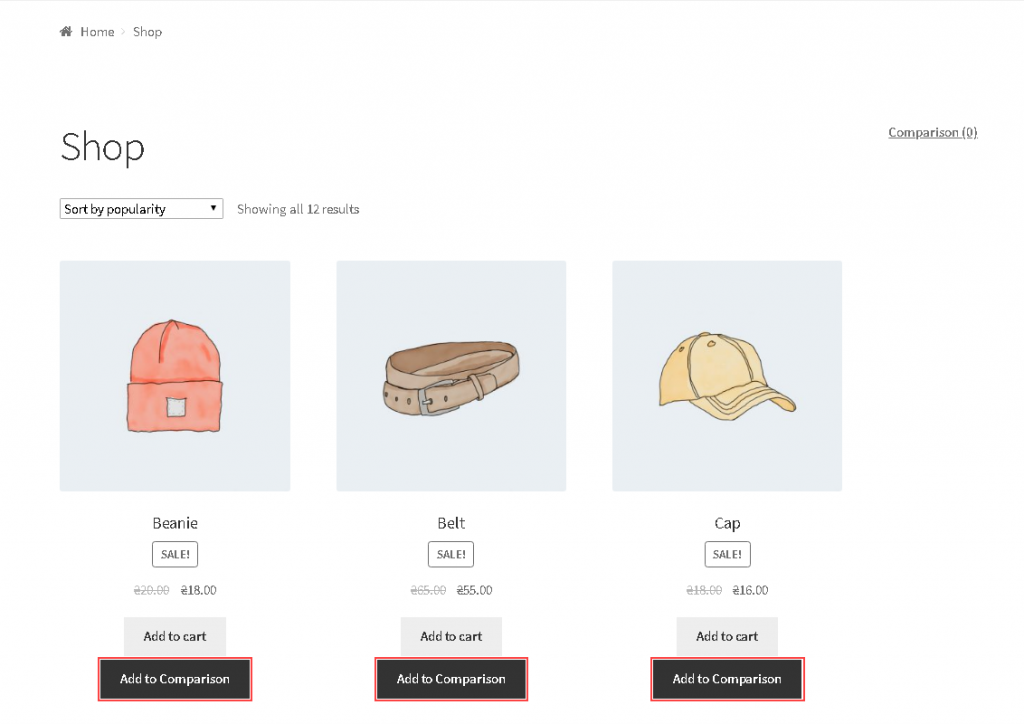This screenshot has width=1024, height=724.
Task: Click the ₴55.00 sale price under Belt
Action: click(x=474, y=589)
